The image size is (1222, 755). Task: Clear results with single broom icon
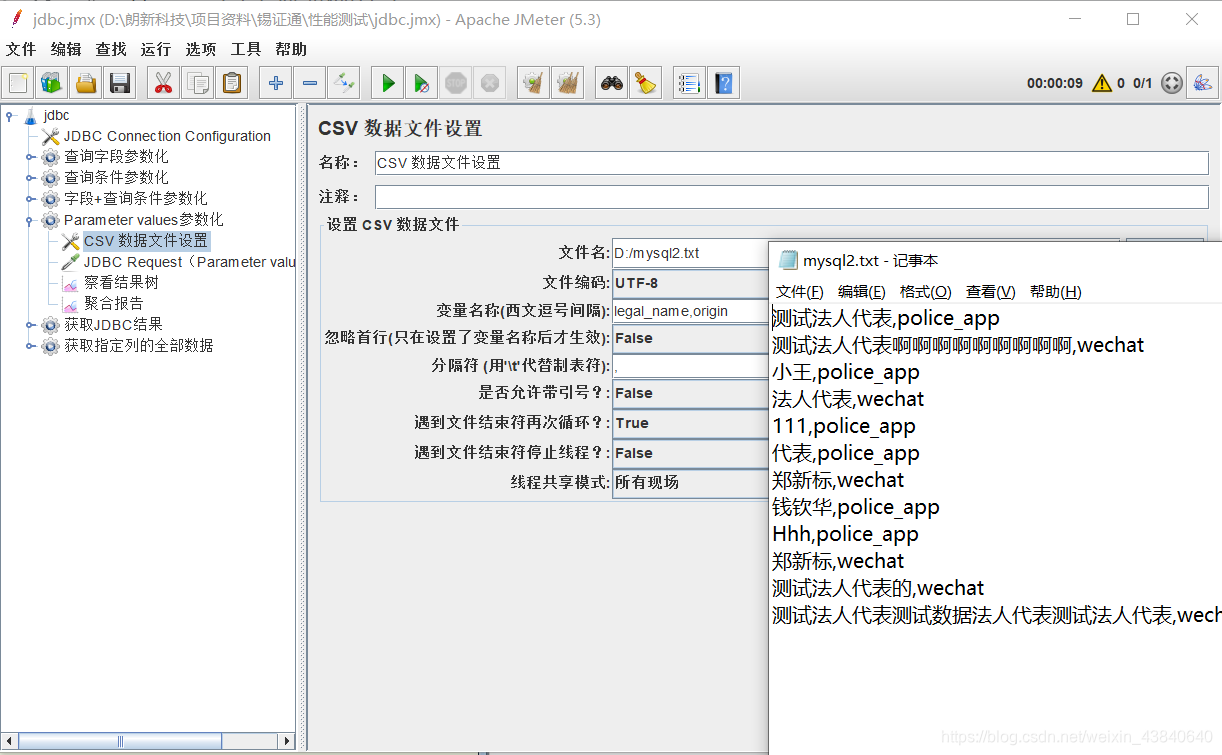[534, 83]
